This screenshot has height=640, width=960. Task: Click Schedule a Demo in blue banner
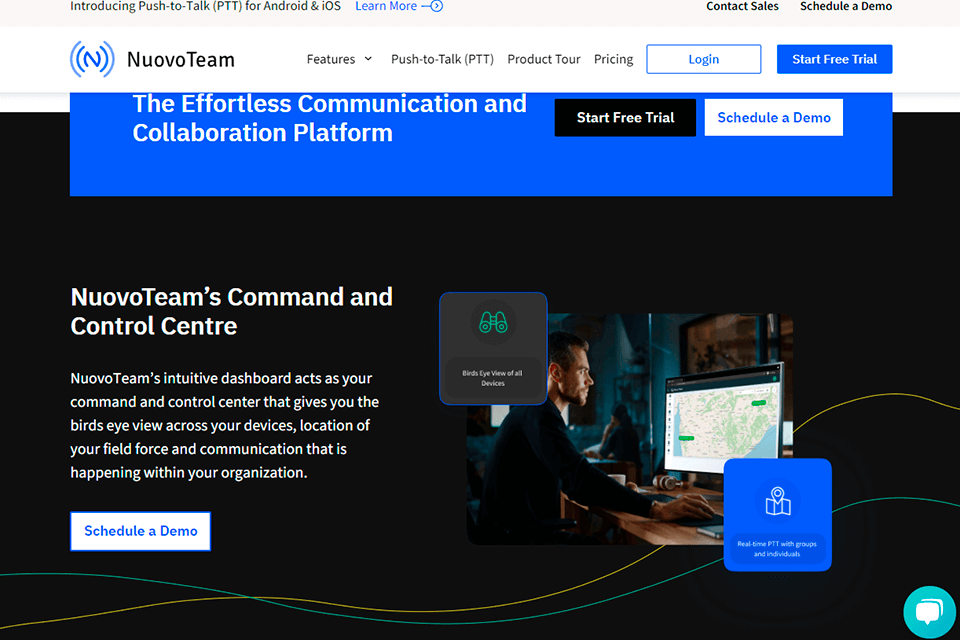click(x=773, y=118)
